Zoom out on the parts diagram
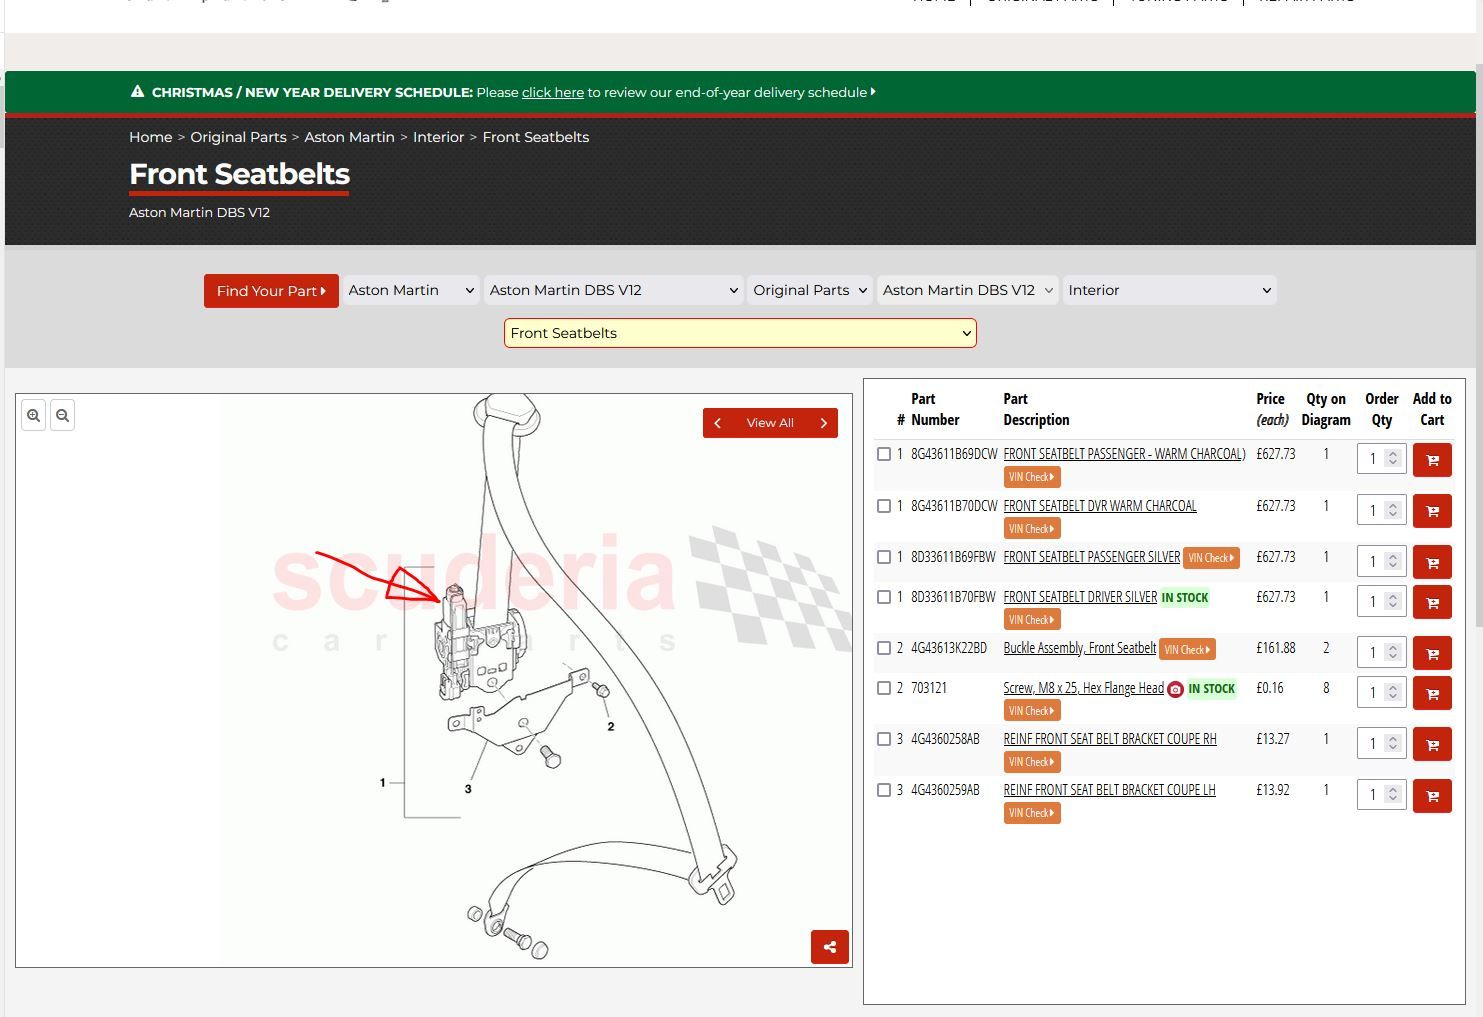The image size is (1483, 1017). tap(62, 416)
